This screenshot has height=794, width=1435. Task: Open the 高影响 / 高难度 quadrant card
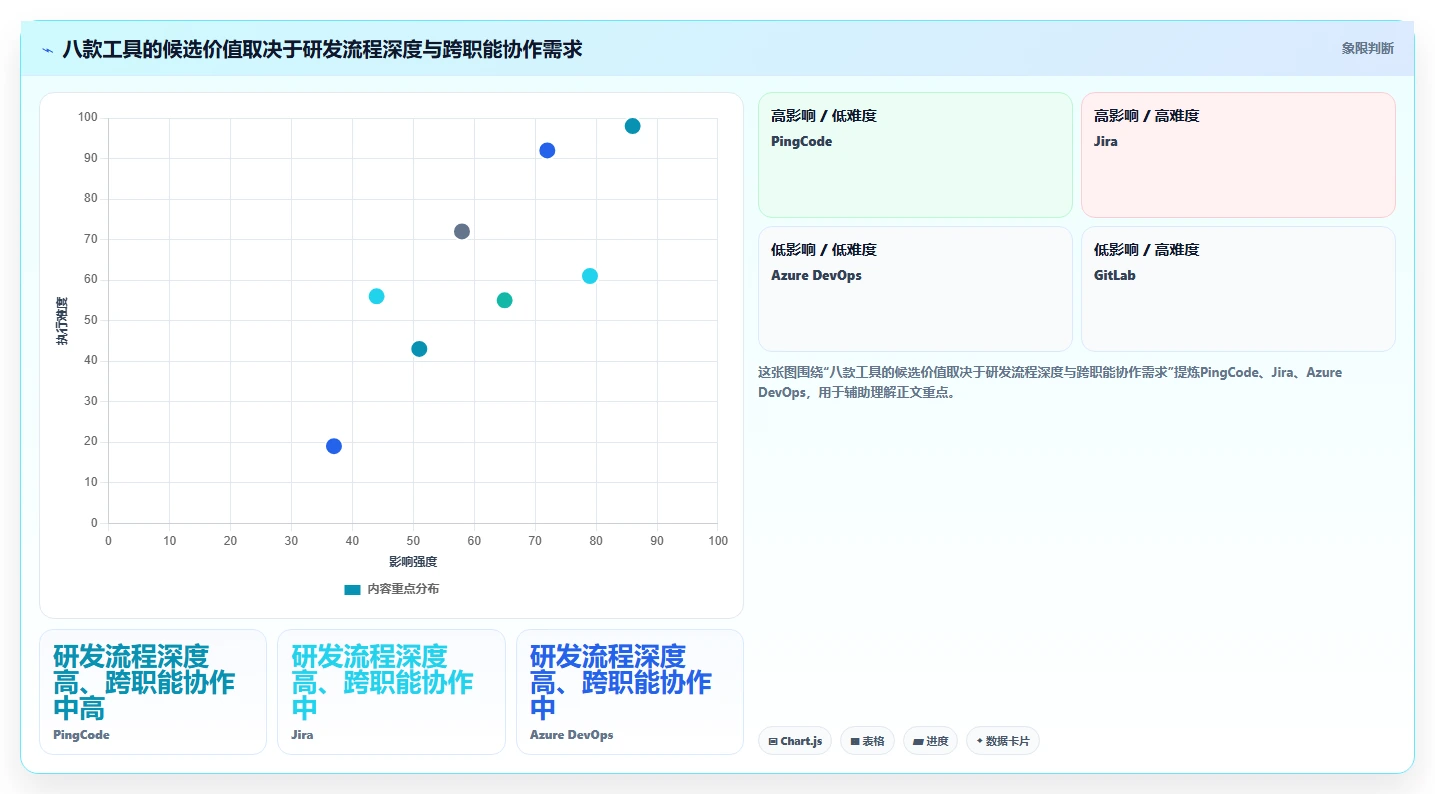[1238, 155]
